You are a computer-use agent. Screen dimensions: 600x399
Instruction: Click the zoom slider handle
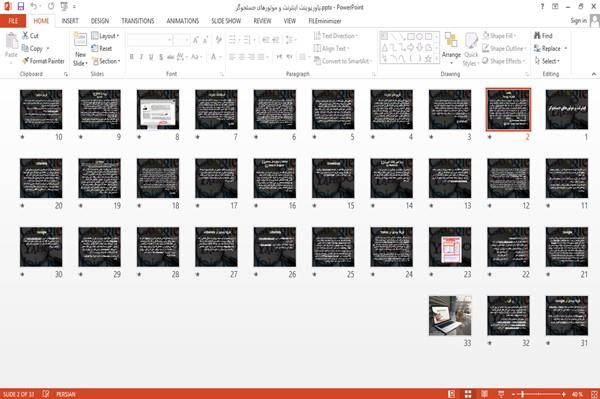click(523, 394)
